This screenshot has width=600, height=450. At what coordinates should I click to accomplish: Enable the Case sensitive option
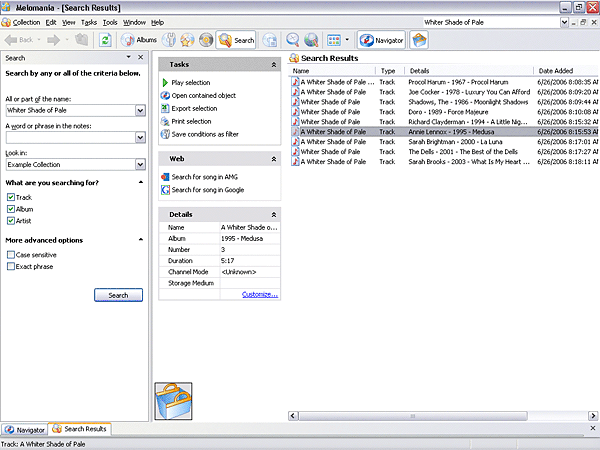tap(11, 255)
